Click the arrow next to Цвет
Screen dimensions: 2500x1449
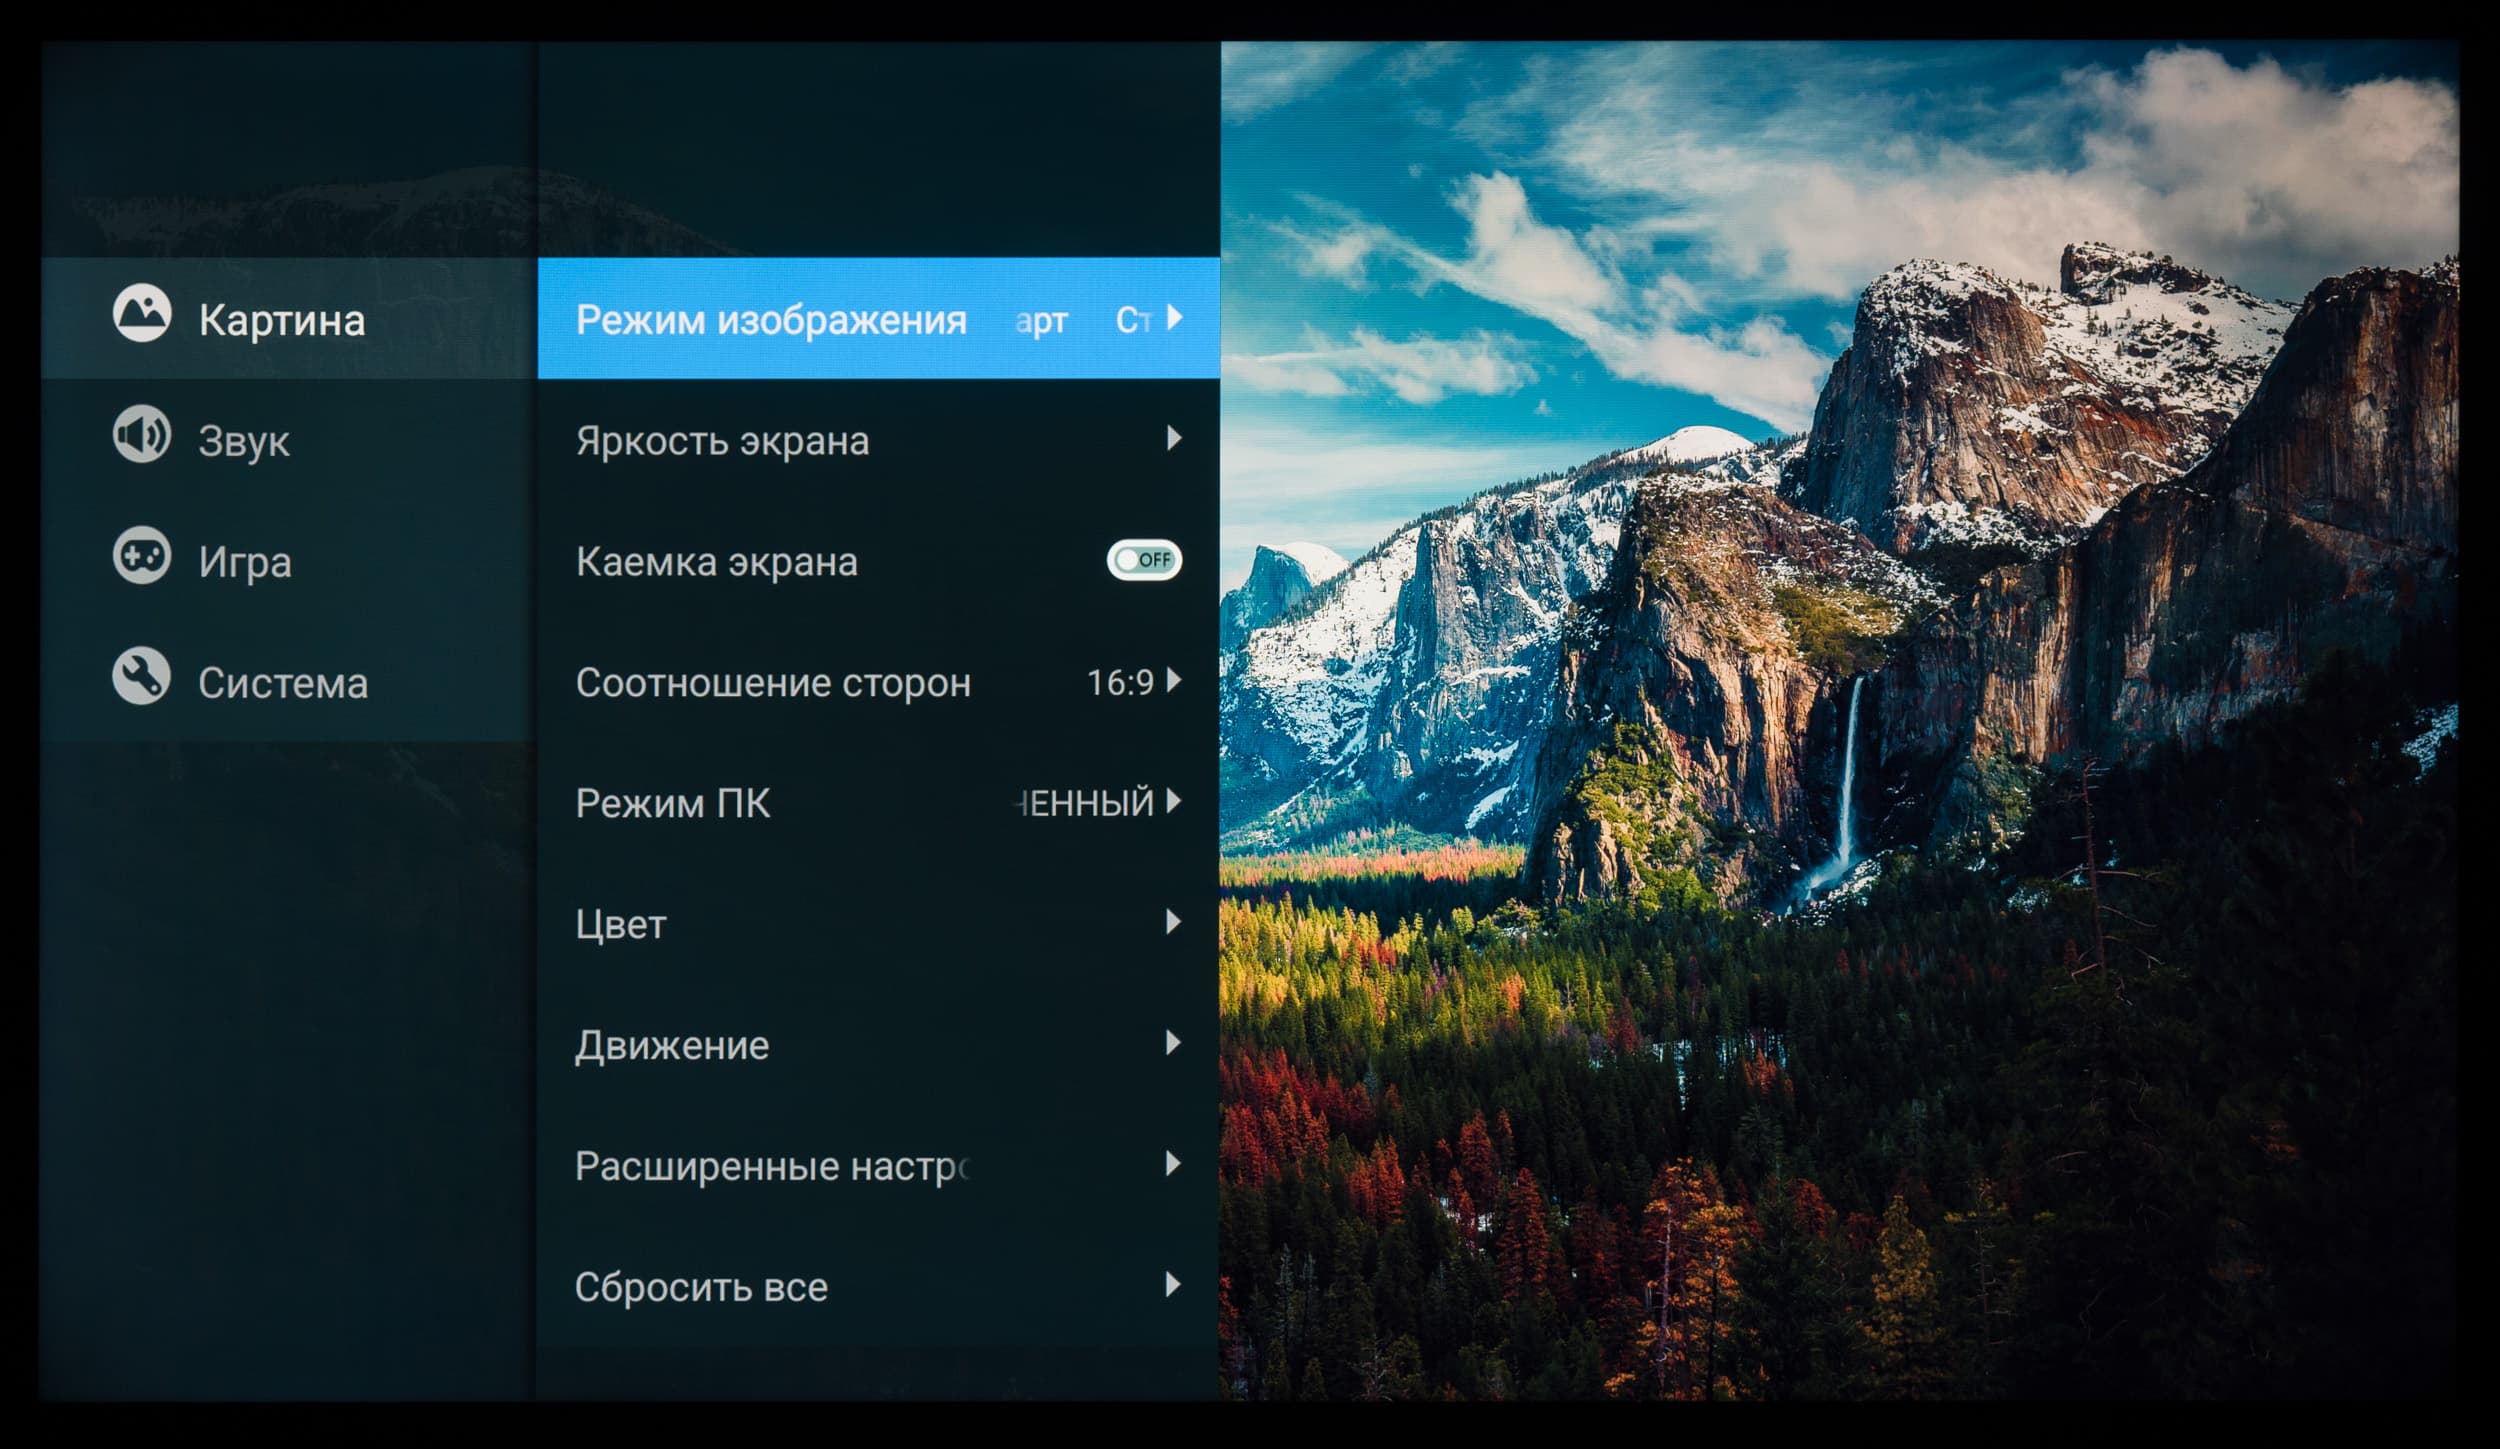1173,922
